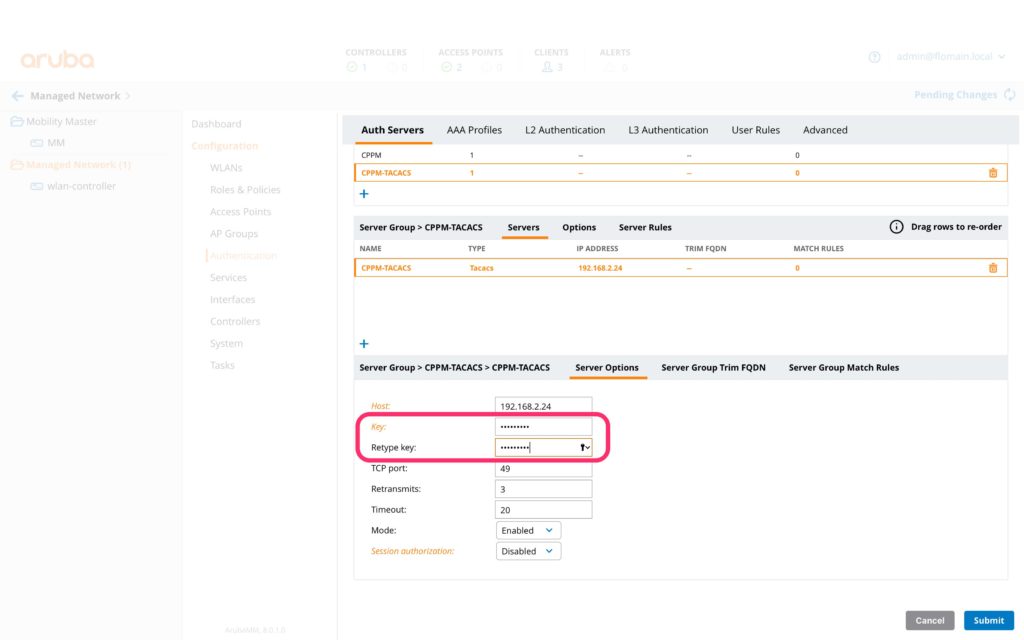Click the folder icon beside Managed Network

18,163
